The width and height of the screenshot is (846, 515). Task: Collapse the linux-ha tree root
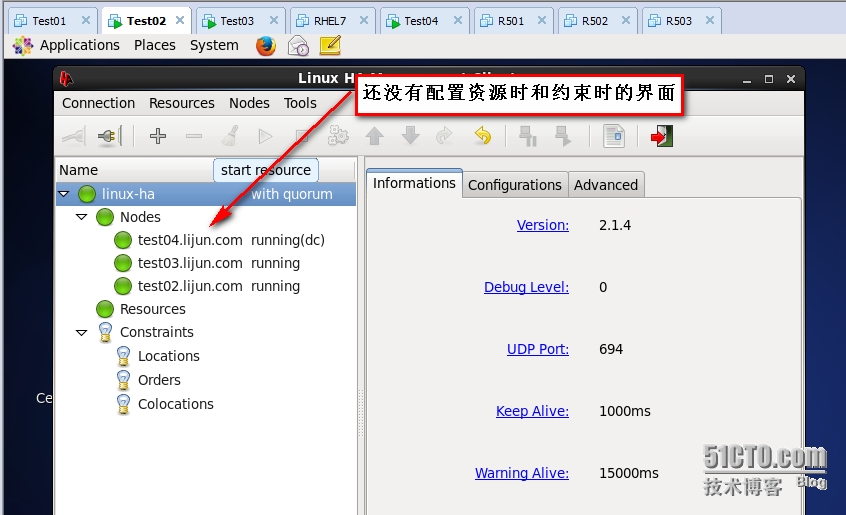pyautogui.click(x=64, y=194)
